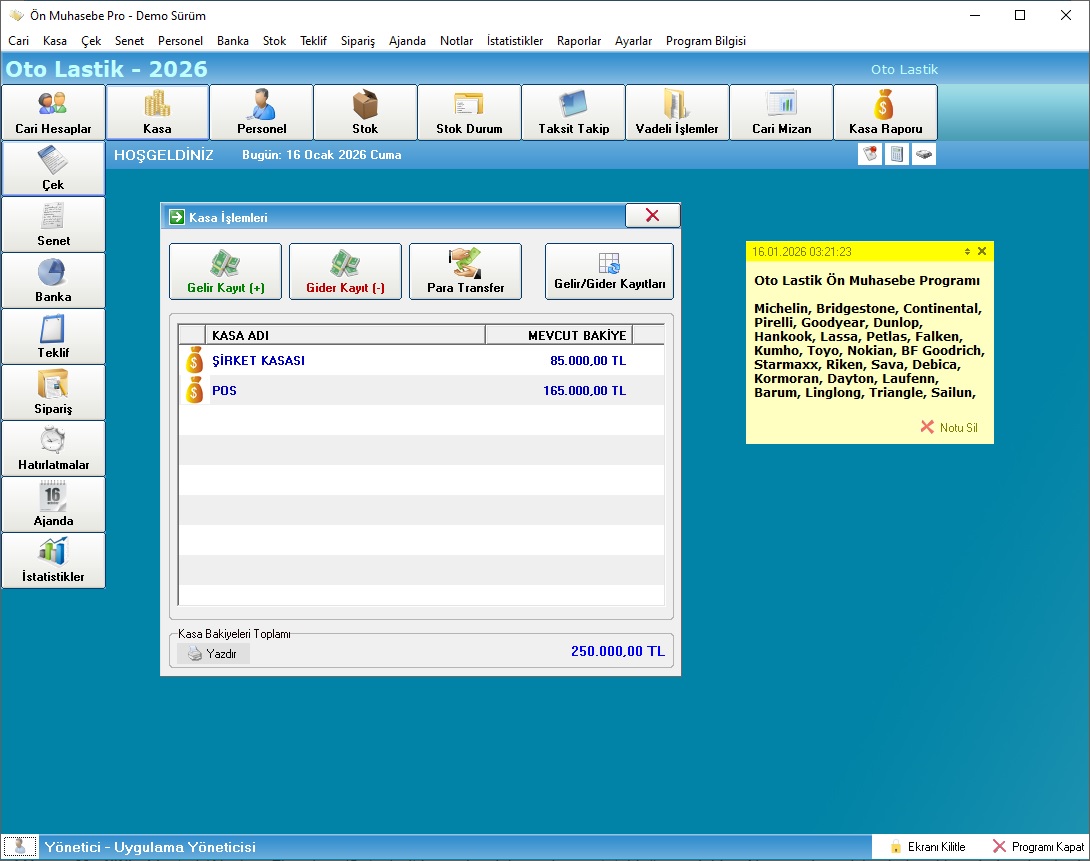Open the Raporlar menu
1090x861 pixels.
[x=579, y=41]
